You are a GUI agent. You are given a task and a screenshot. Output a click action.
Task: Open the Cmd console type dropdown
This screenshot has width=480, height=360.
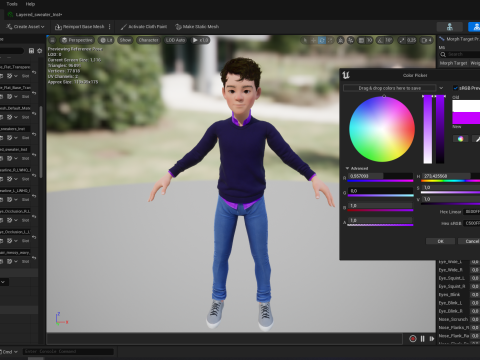click(9, 352)
